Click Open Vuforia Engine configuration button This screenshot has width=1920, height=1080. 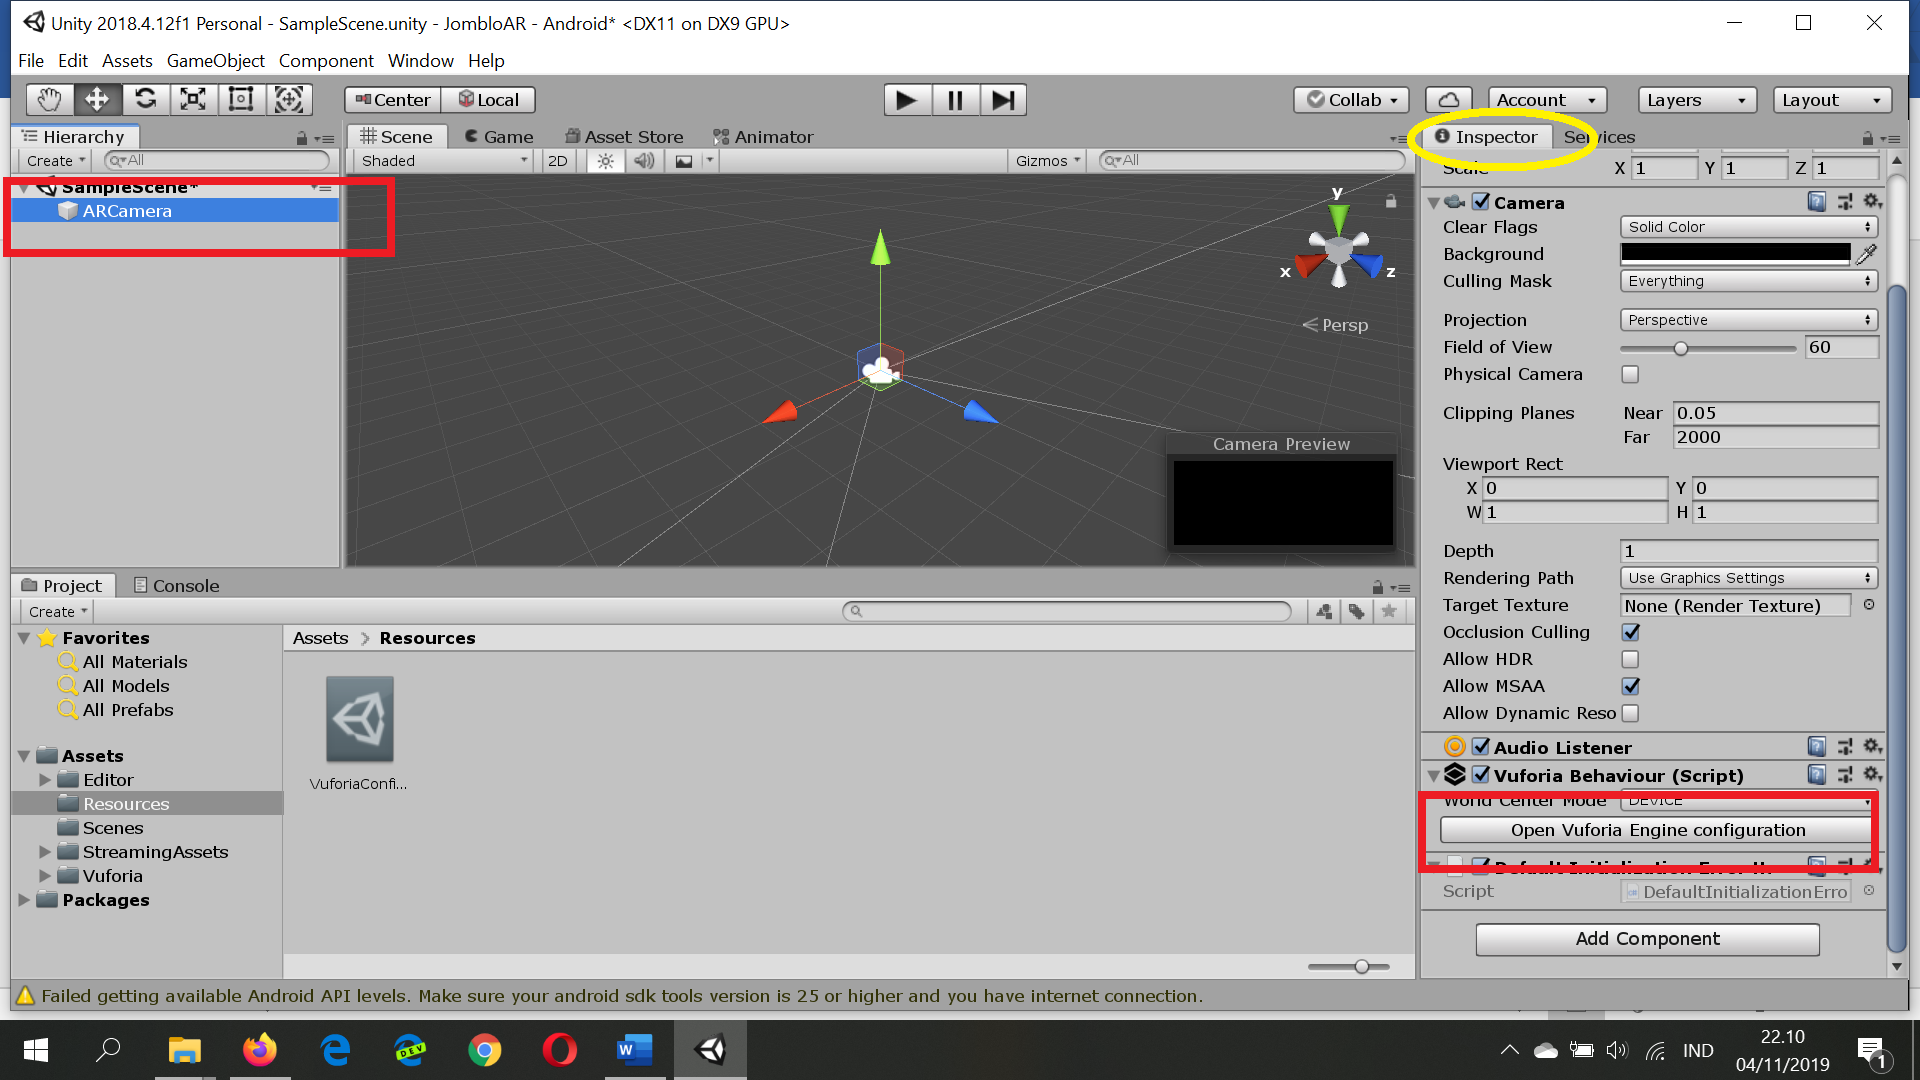tap(1657, 830)
